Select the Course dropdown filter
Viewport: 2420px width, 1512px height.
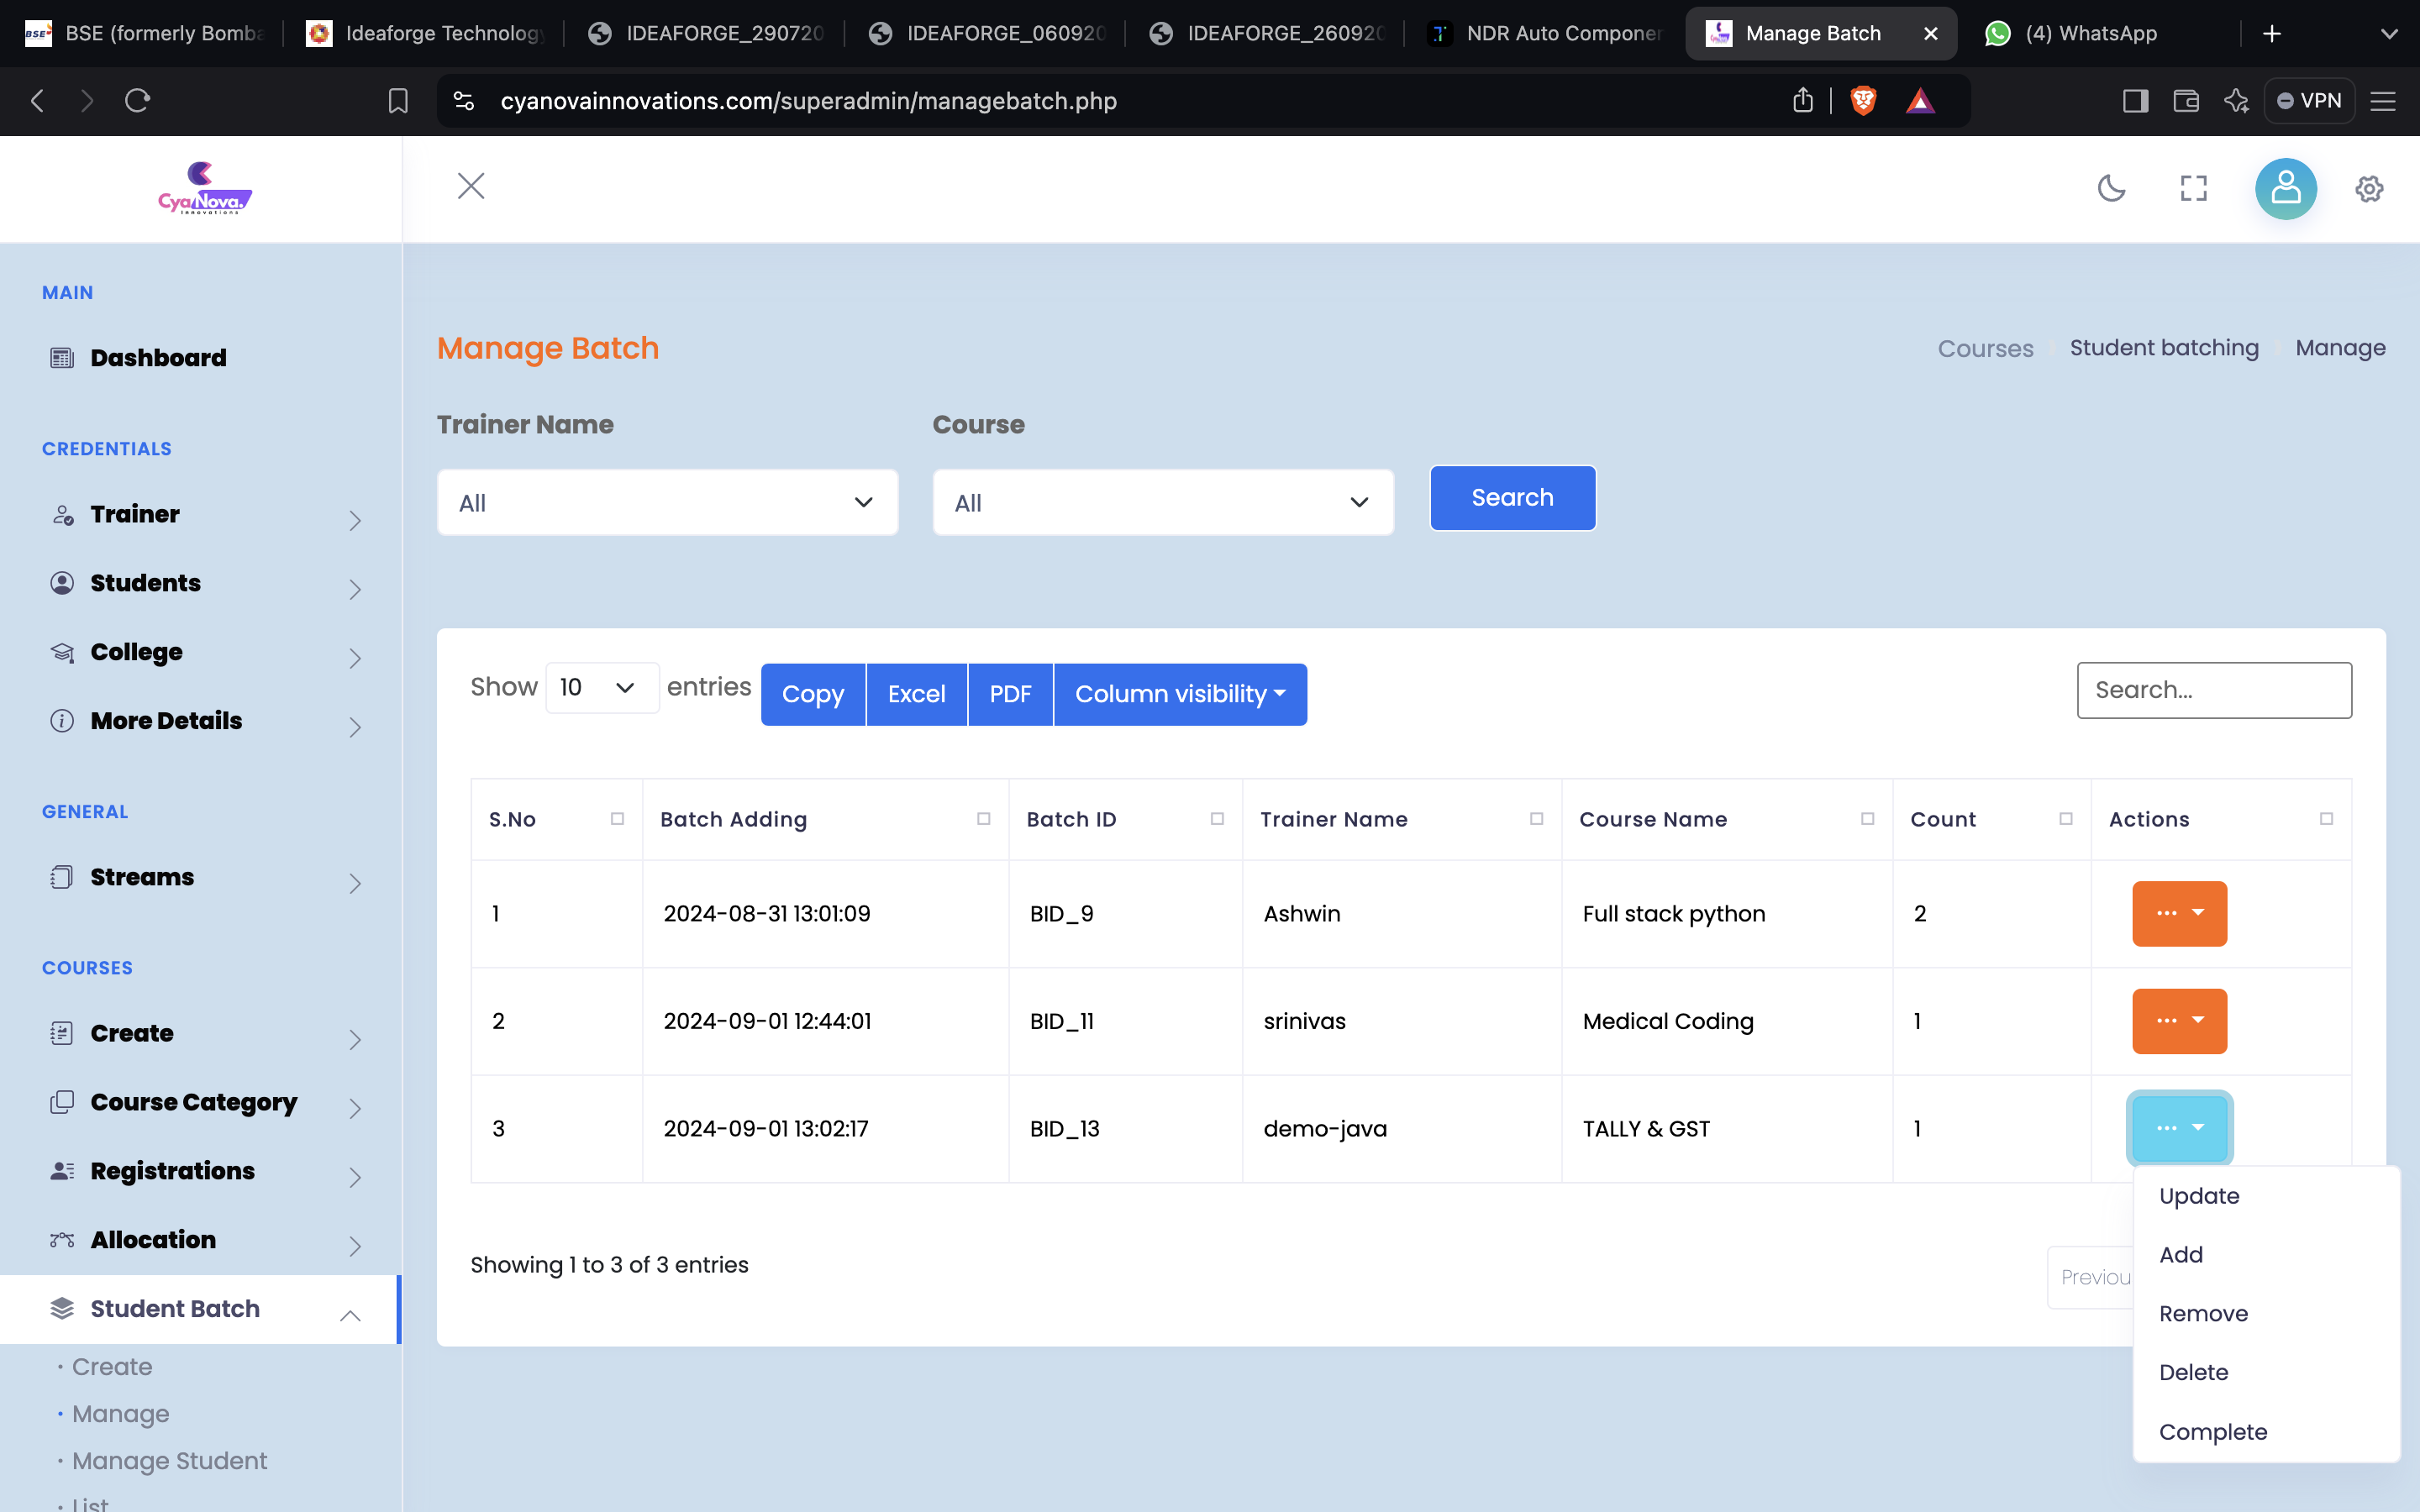(x=1160, y=501)
